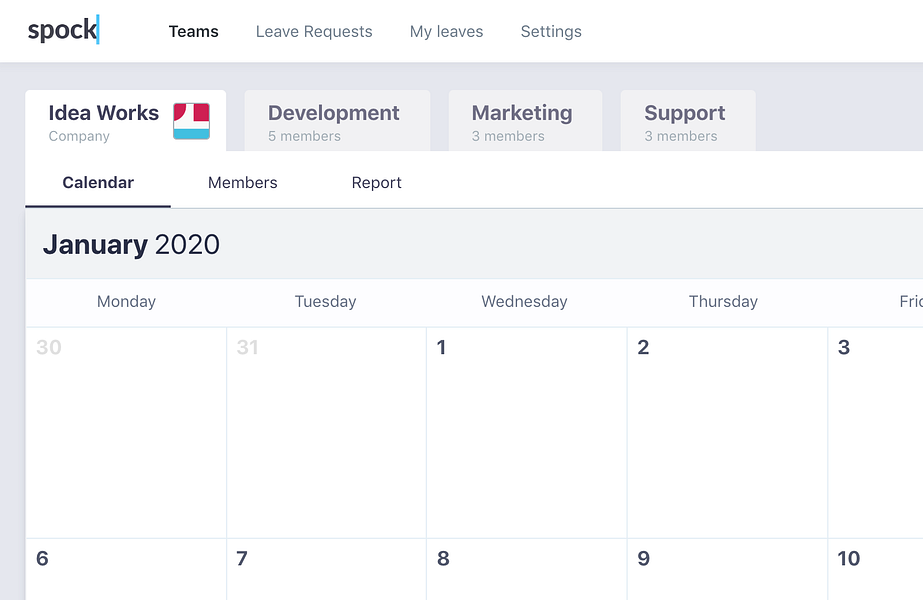The width and height of the screenshot is (923, 600).
Task: Select January 7 in the calendar
Action: point(326,569)
